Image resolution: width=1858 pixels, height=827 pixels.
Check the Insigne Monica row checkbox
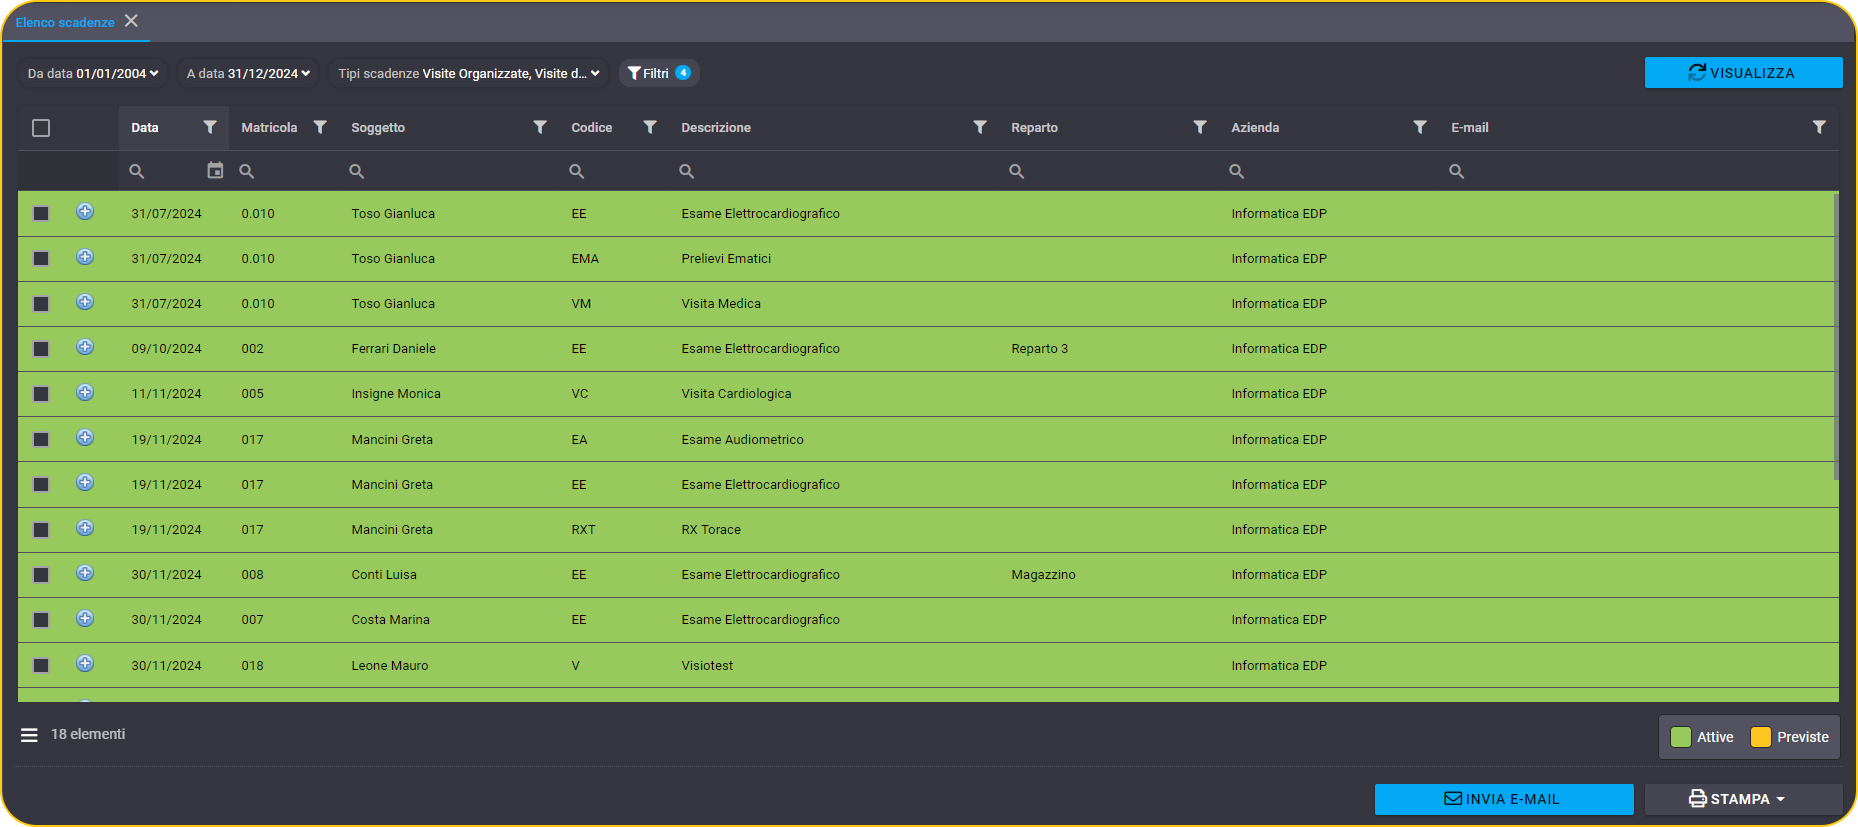pyautogui.click(x=41, y=394)
